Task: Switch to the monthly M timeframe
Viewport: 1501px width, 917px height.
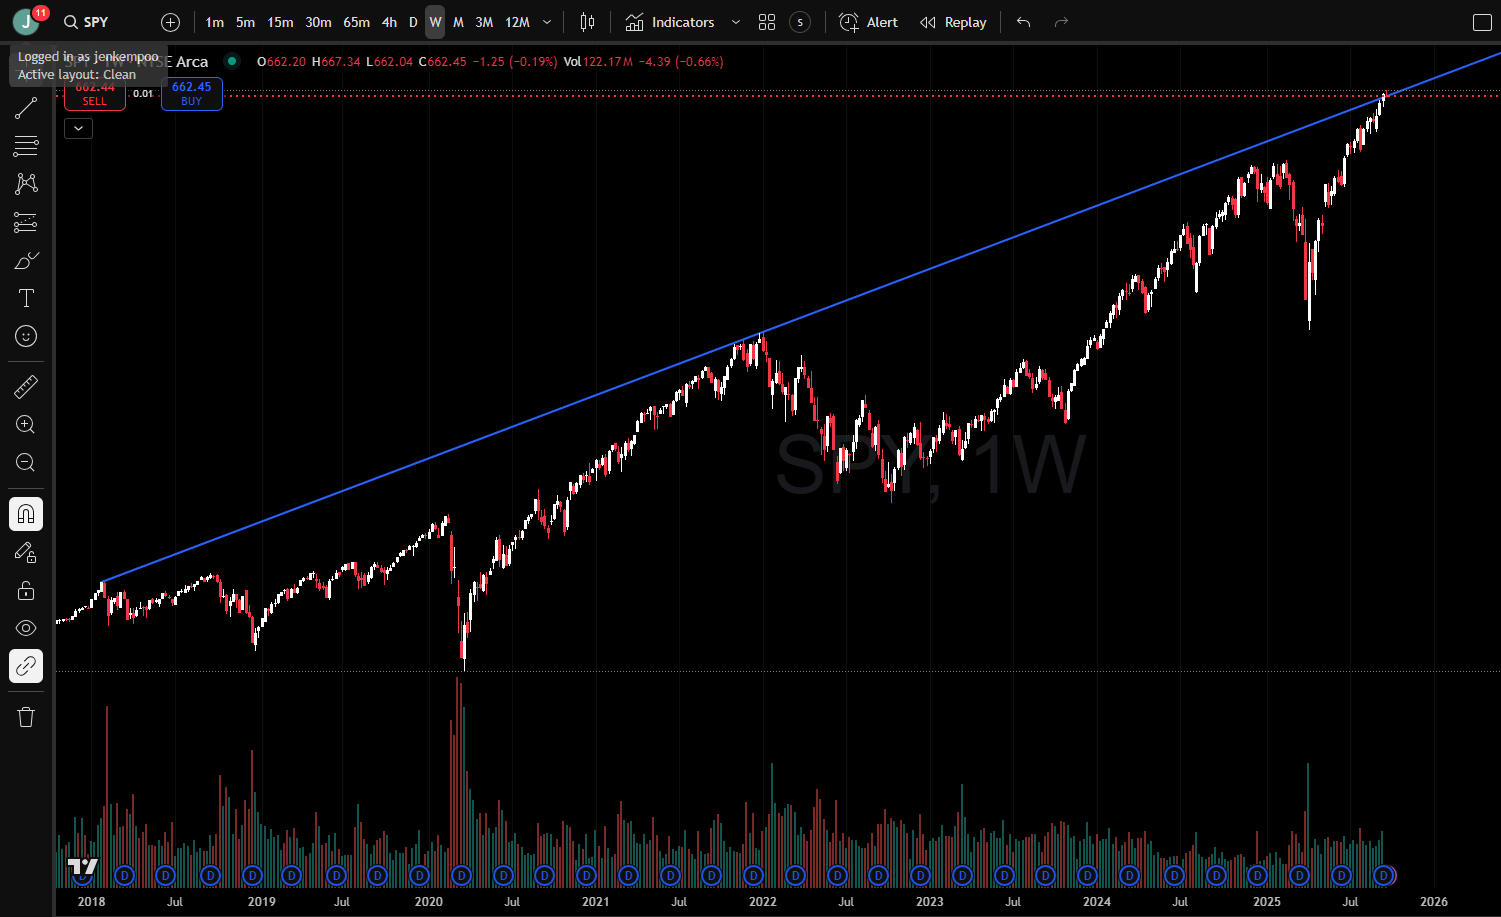Action: [x=458, y=22]
